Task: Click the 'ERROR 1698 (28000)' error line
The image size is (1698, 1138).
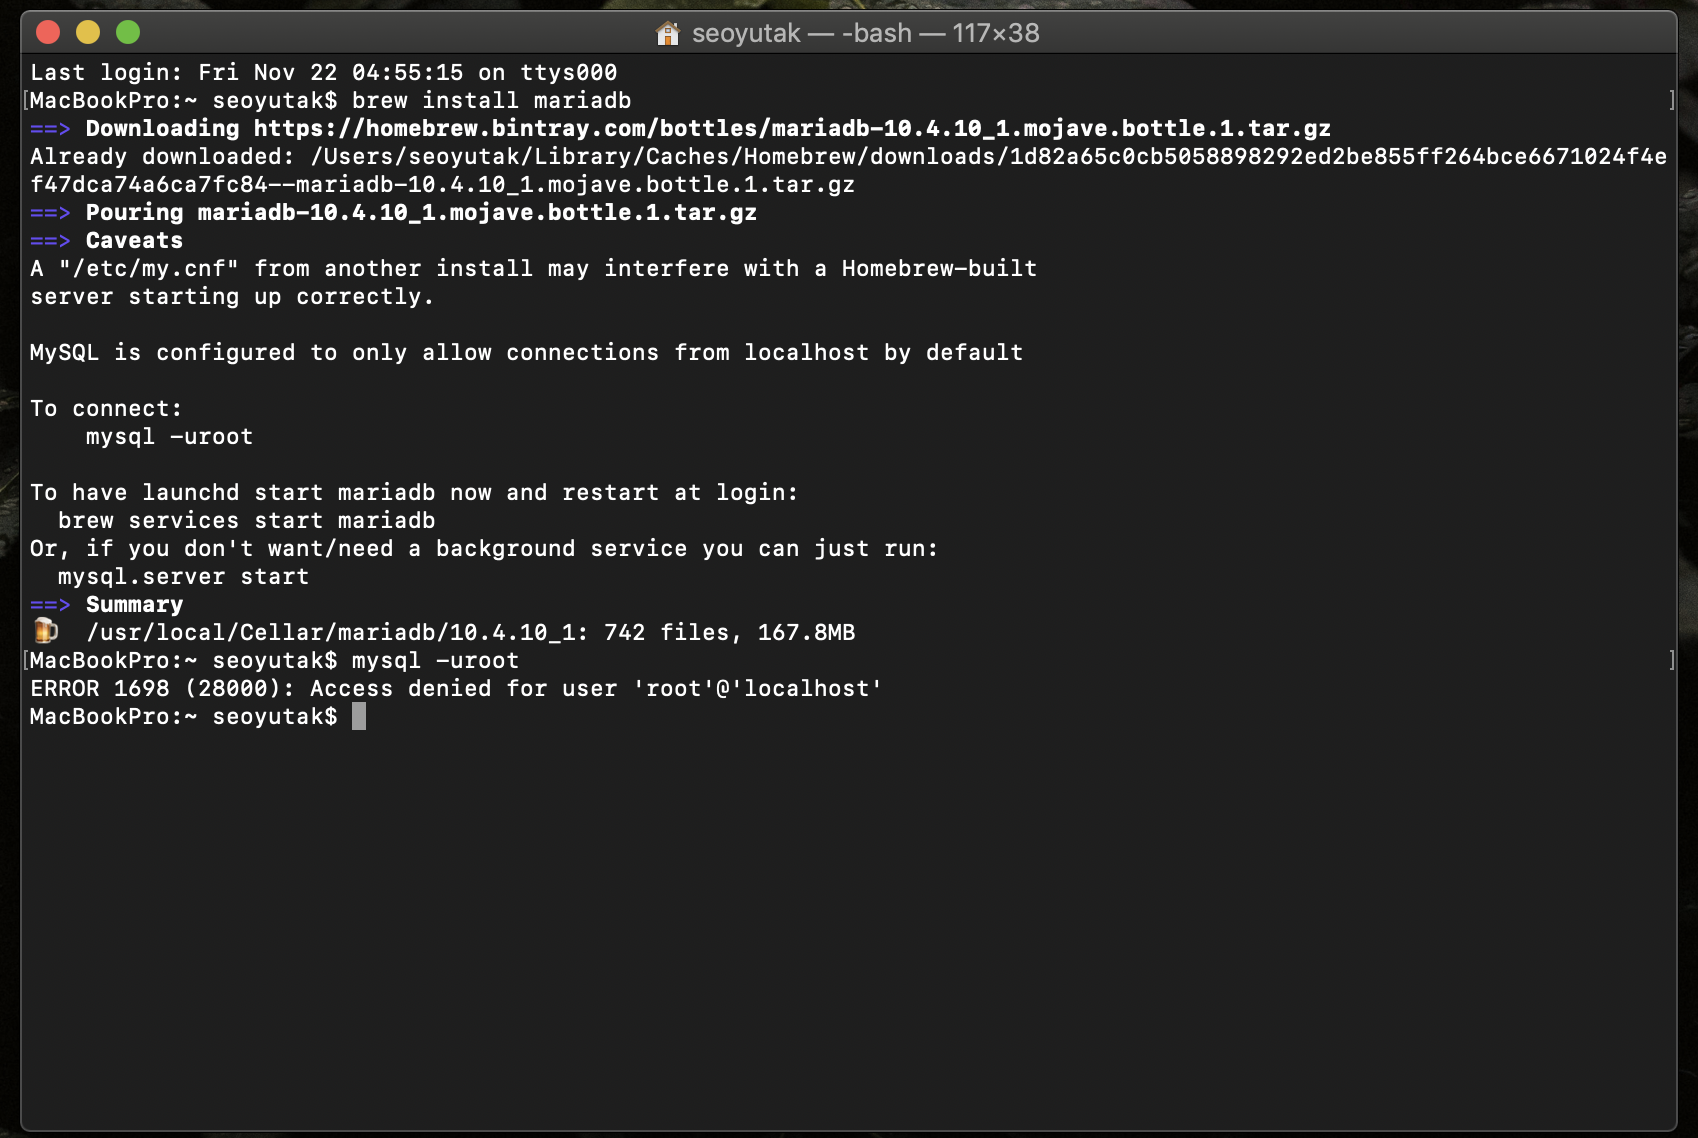Action: (x=456, y=689)
